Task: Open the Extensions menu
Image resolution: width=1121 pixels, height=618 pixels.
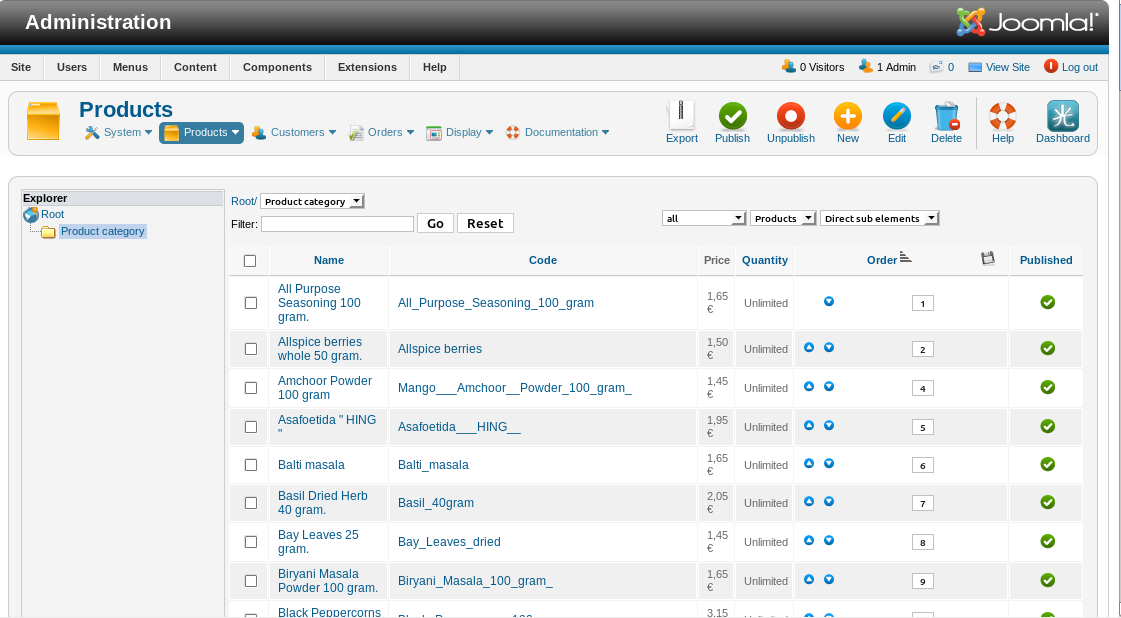Action: [367, 67]
